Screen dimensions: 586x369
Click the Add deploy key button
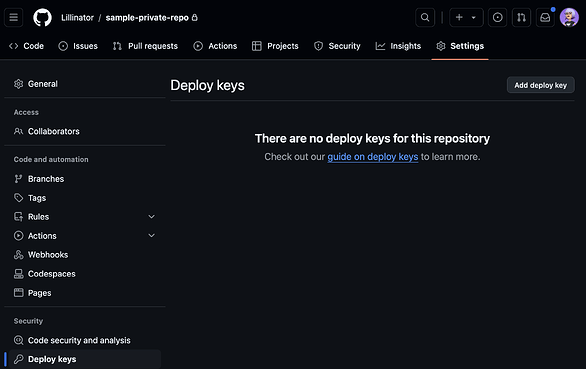pos(540,85)
